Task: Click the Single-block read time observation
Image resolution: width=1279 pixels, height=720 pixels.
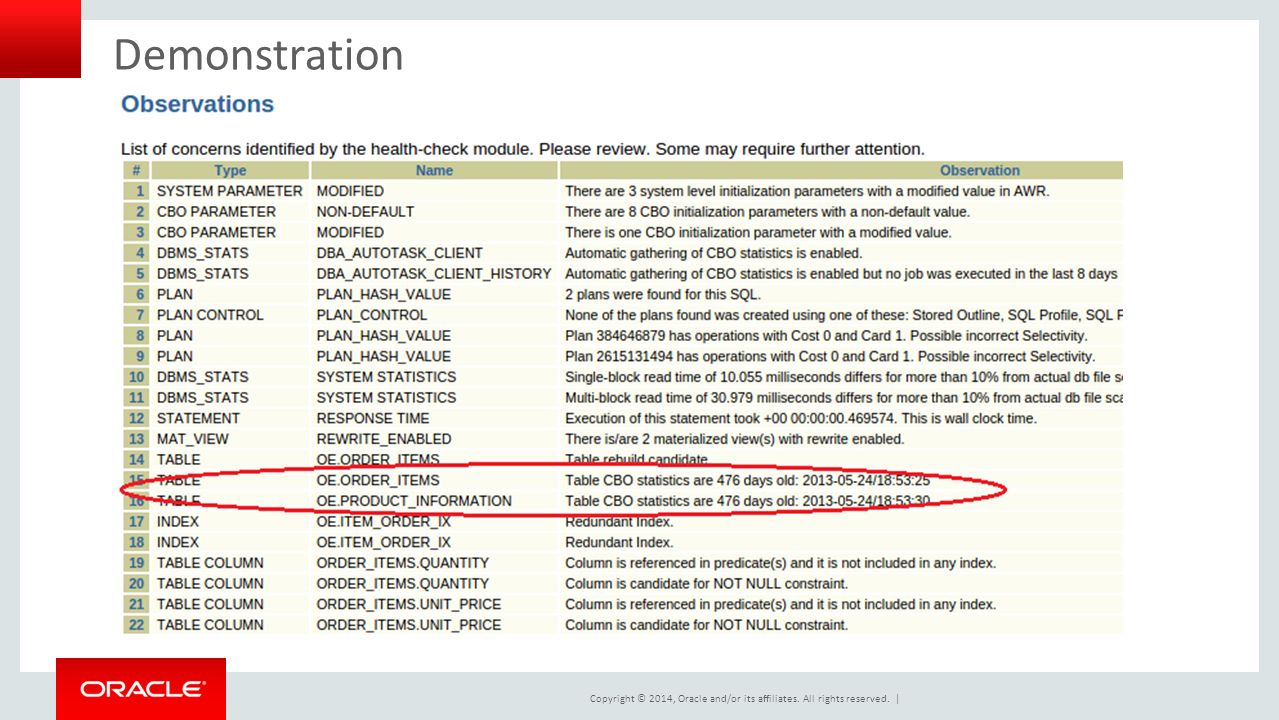Action: [842, 377]
